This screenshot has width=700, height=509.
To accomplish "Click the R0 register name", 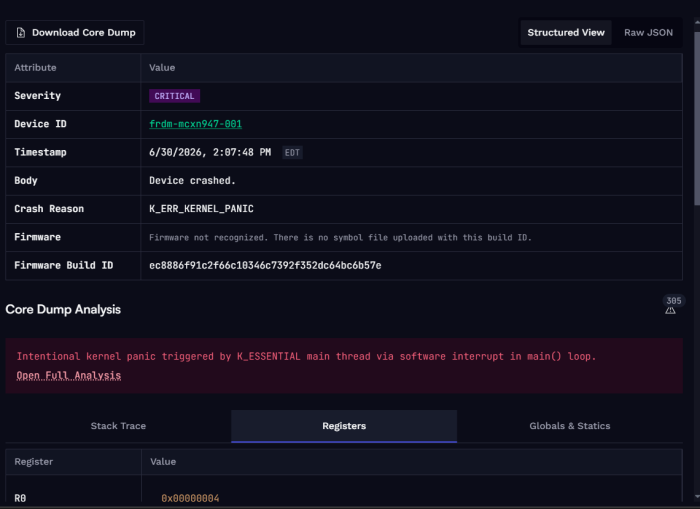I will [20, 498].
